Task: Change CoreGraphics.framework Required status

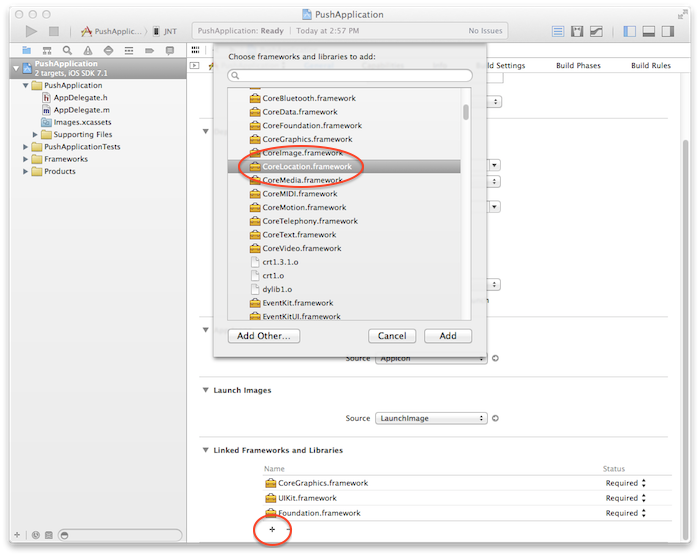Action: tap(625, 483)
